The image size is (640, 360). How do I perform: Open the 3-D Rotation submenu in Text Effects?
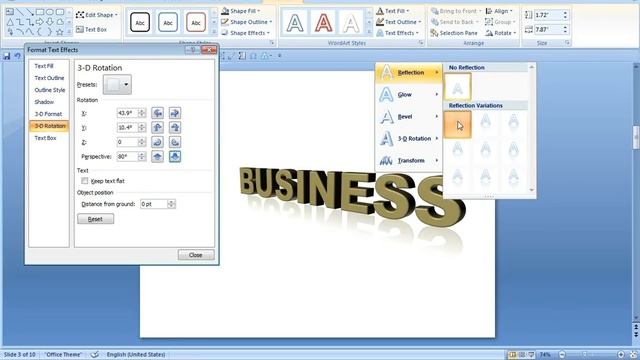tap(409, 139)
